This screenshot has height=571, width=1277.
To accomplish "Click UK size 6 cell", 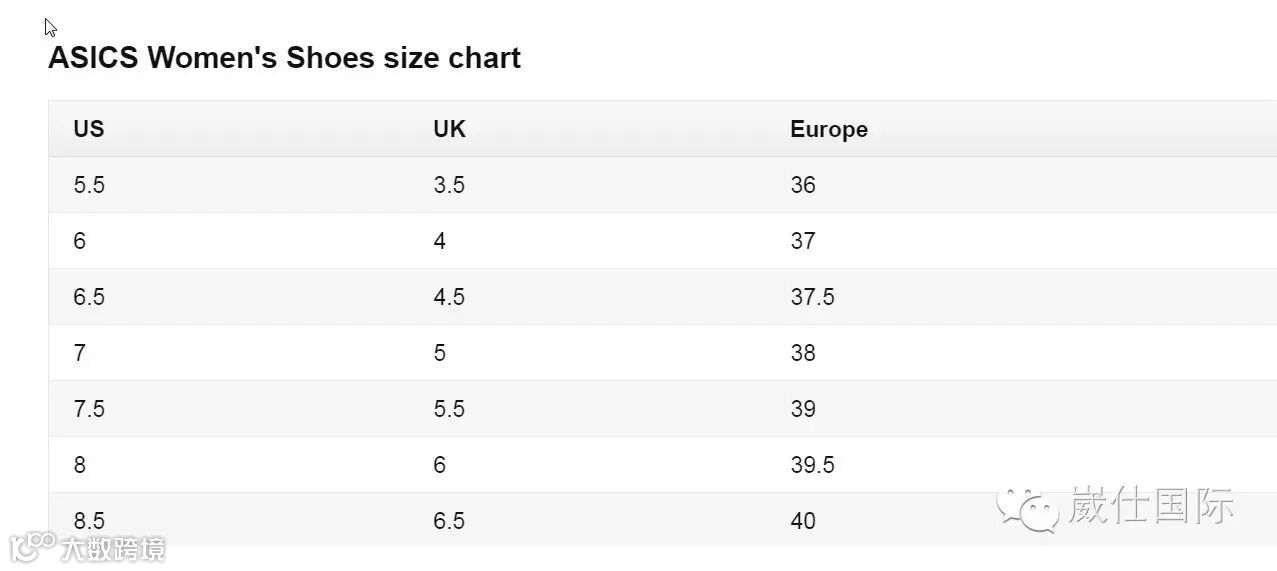I will [x=440, y=465].
